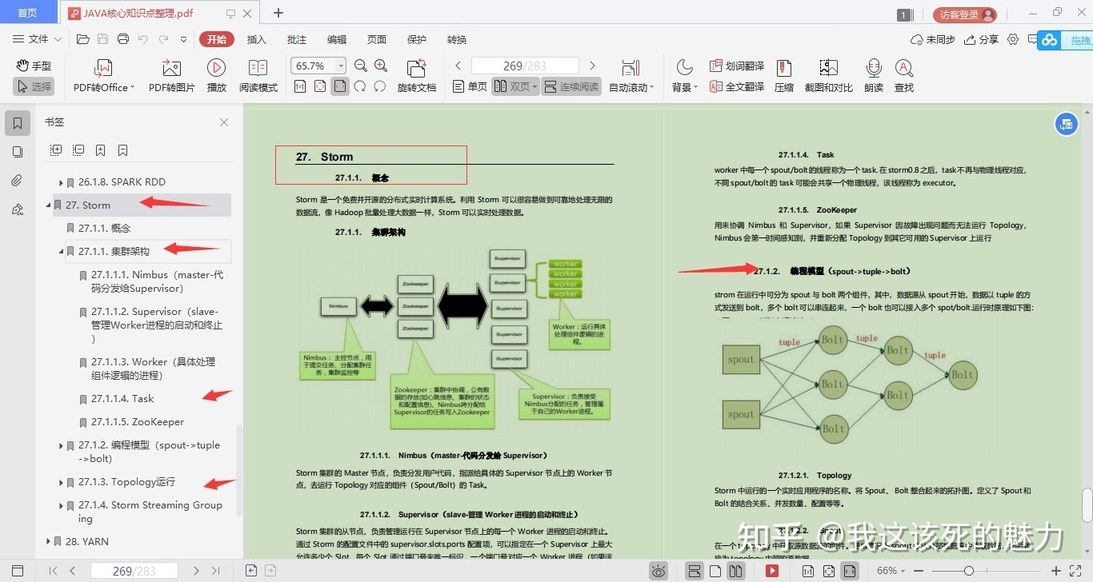Open the 页面 page ribbon tab
This screenshot has width=1093, height=582.
(x=376, y=39)
